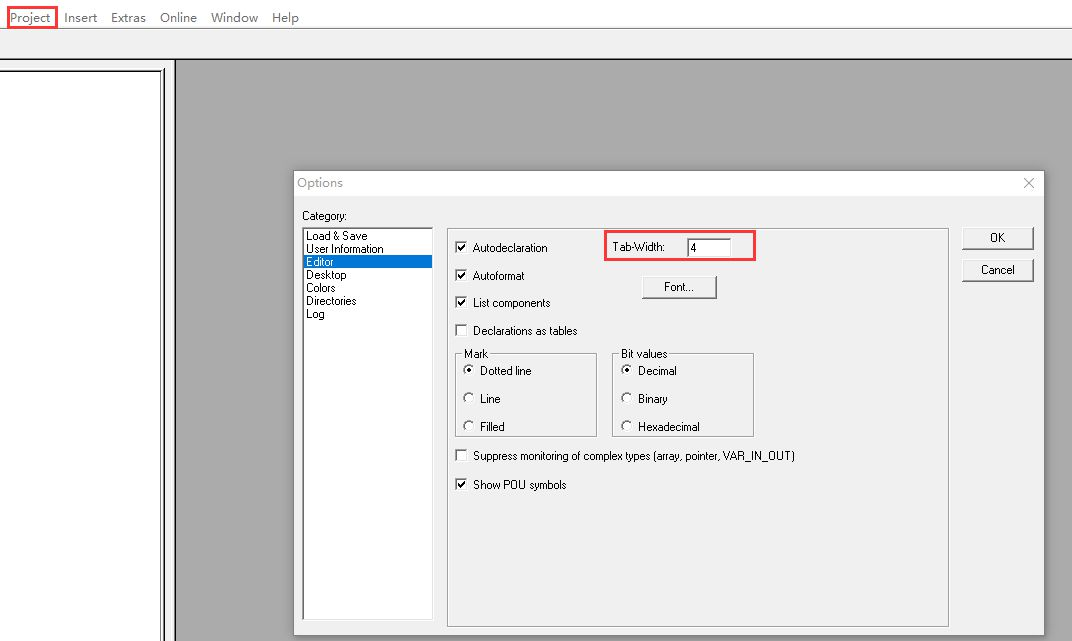Viewport: 1072px width, 641px height.
Task: Toggle the Autodeclaration checkbox
Action: [x=461, y=247]
